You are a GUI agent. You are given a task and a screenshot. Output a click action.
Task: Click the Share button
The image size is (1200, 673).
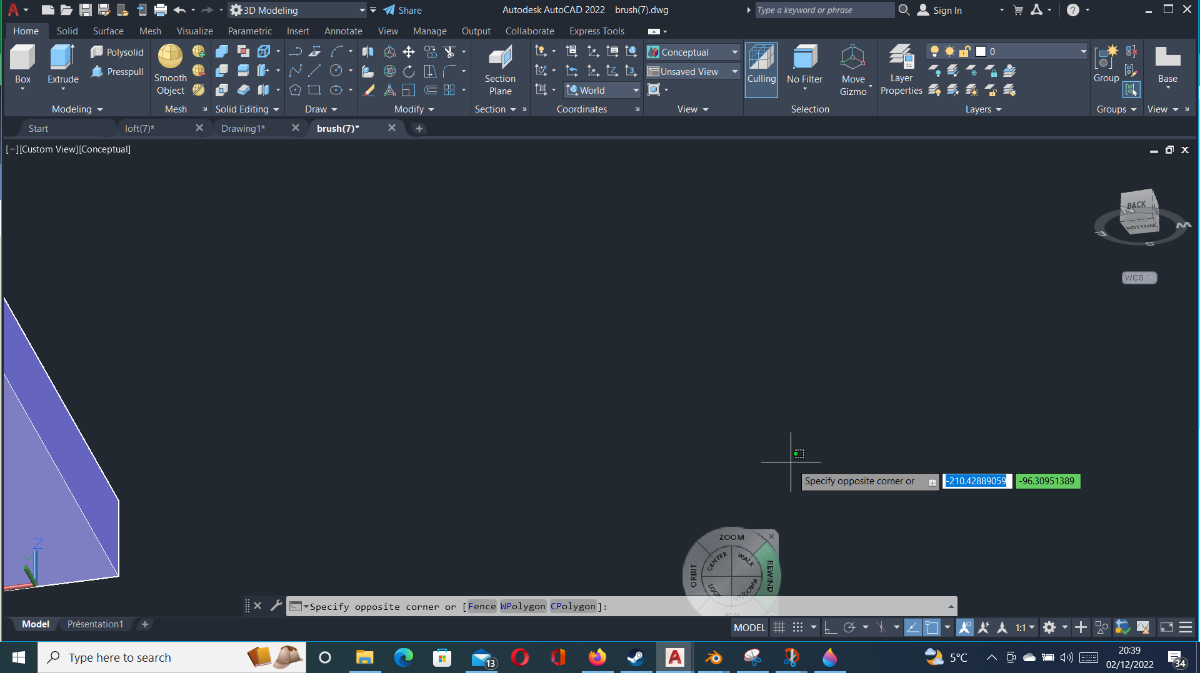coord(402,10)
